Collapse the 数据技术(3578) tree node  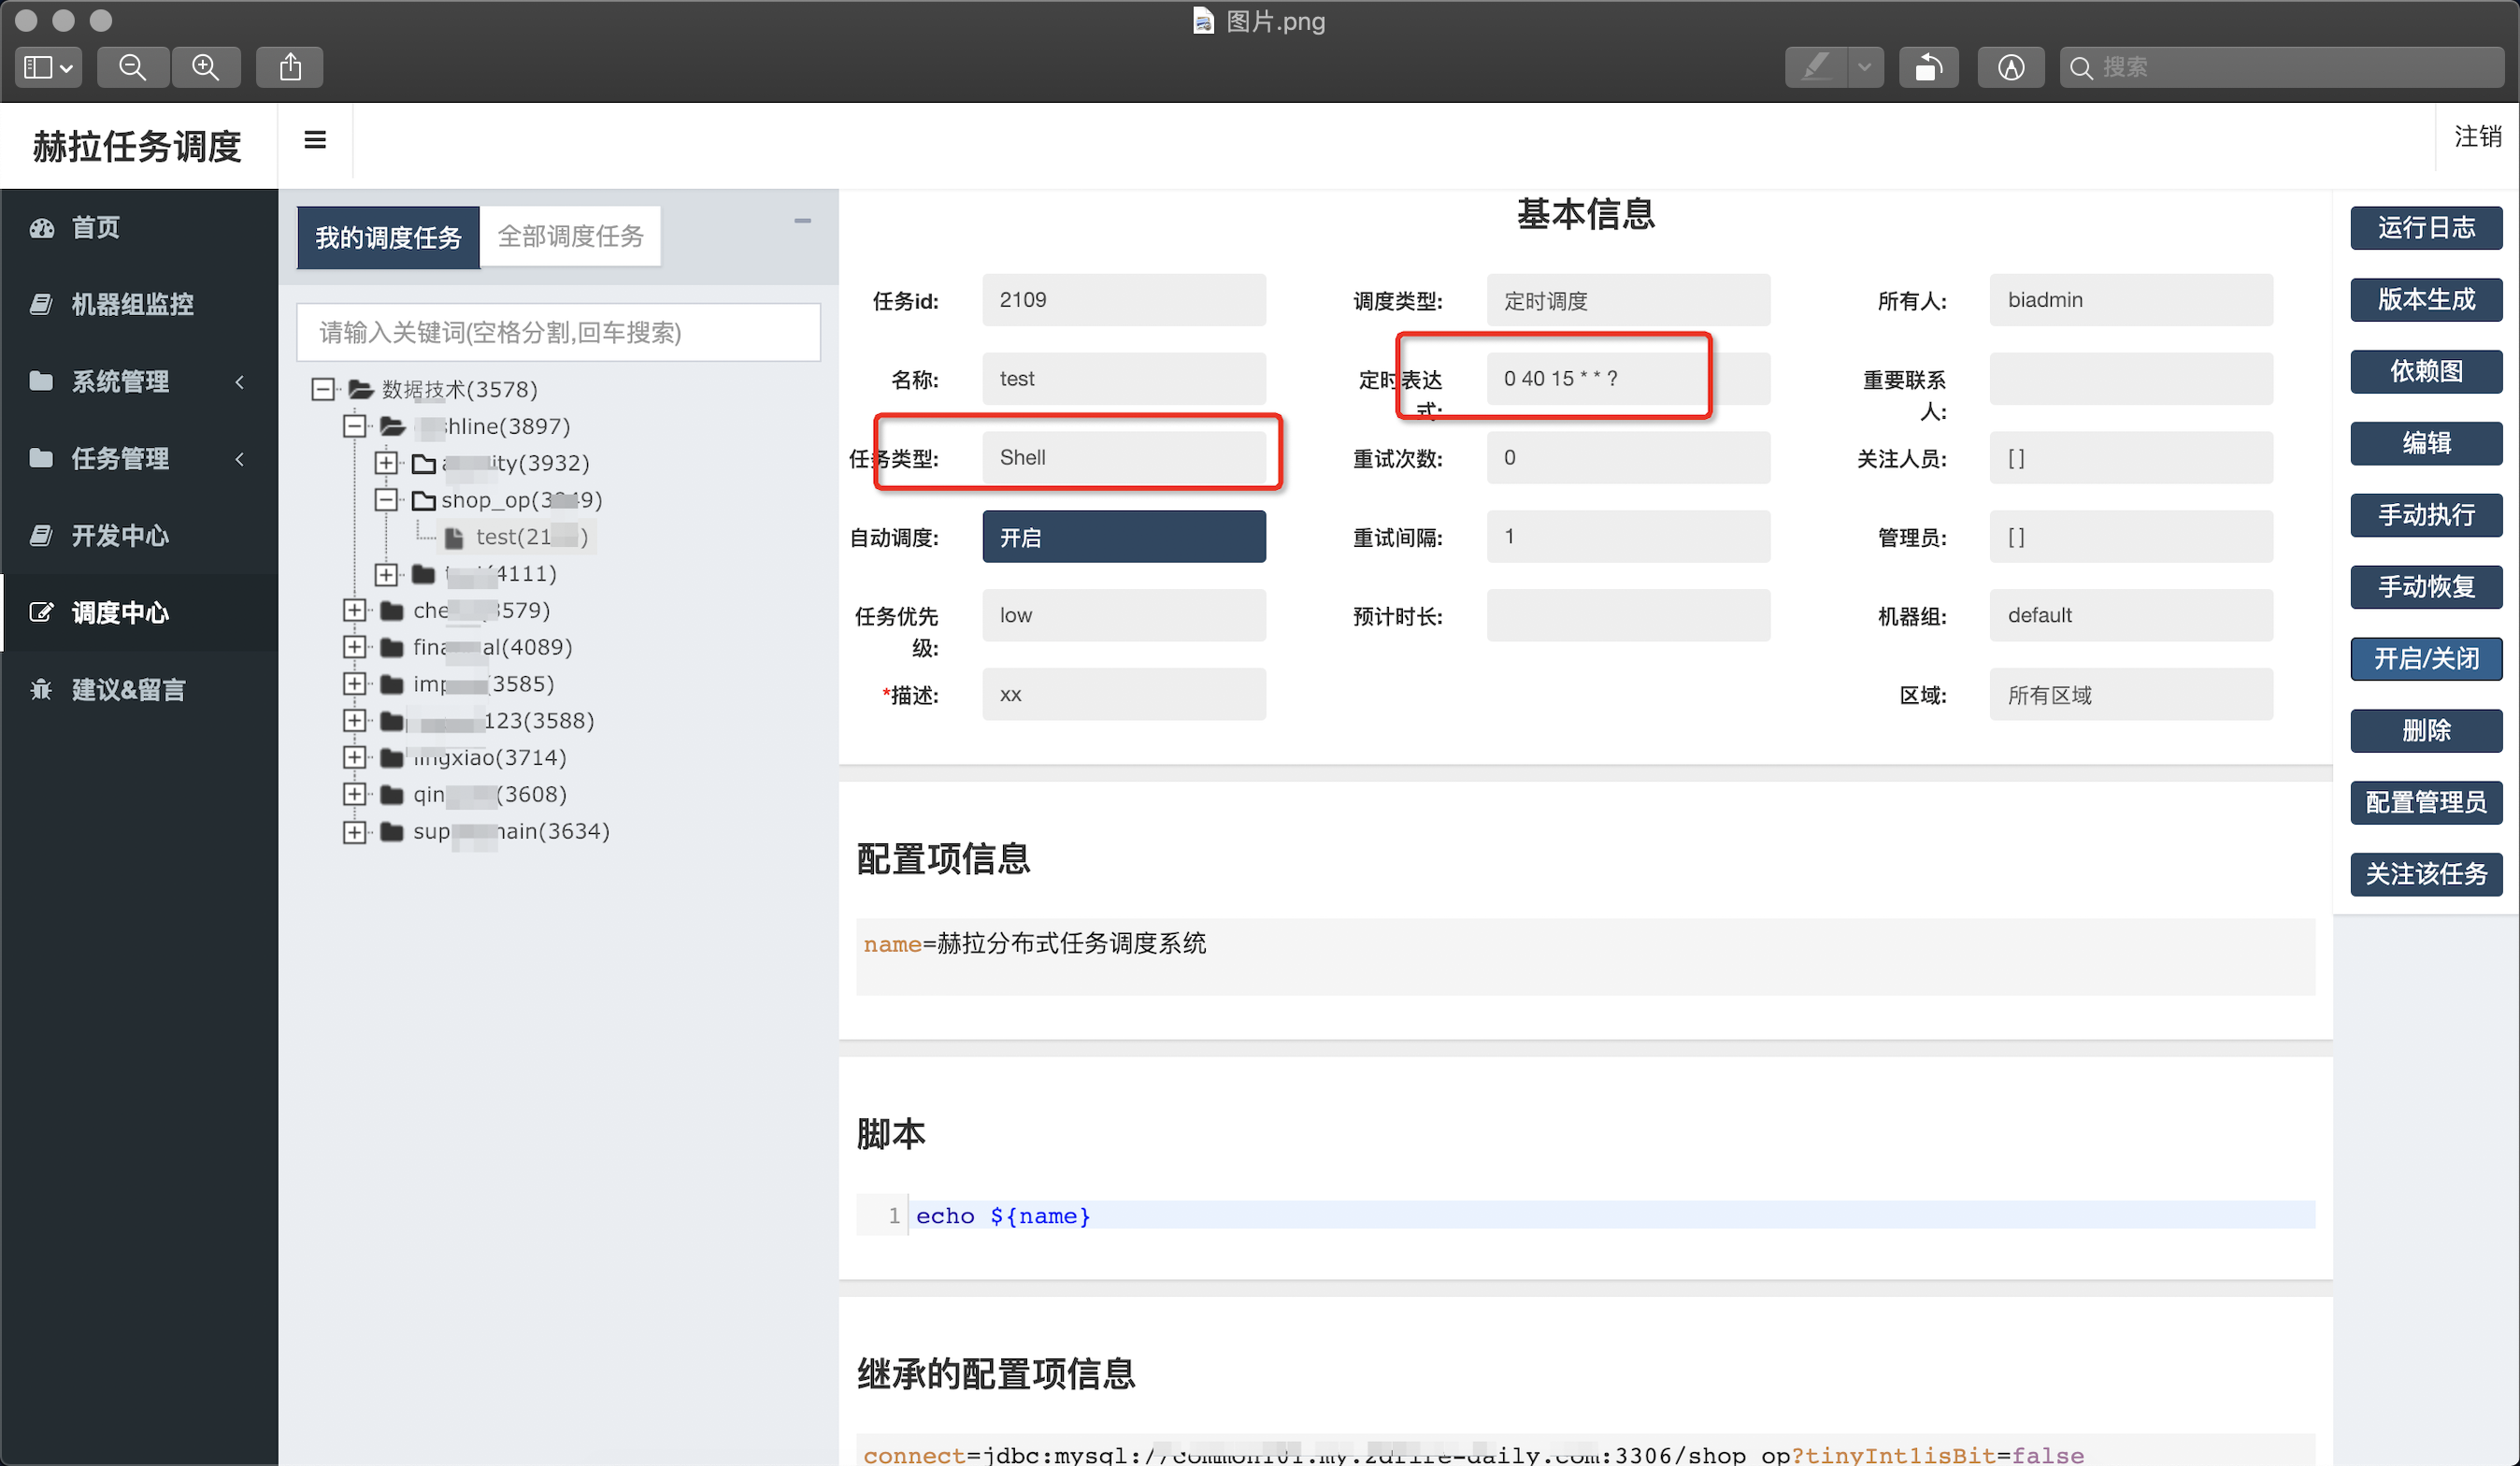coord(323,389)
